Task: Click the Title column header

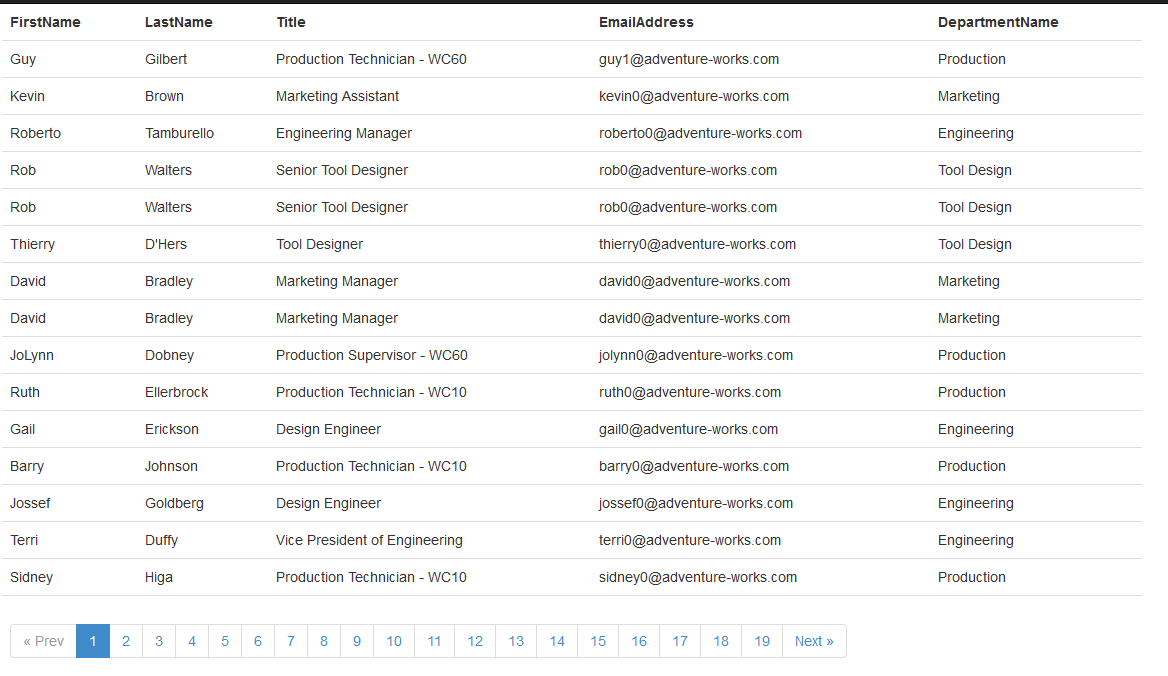Action: tap(291, 22)
